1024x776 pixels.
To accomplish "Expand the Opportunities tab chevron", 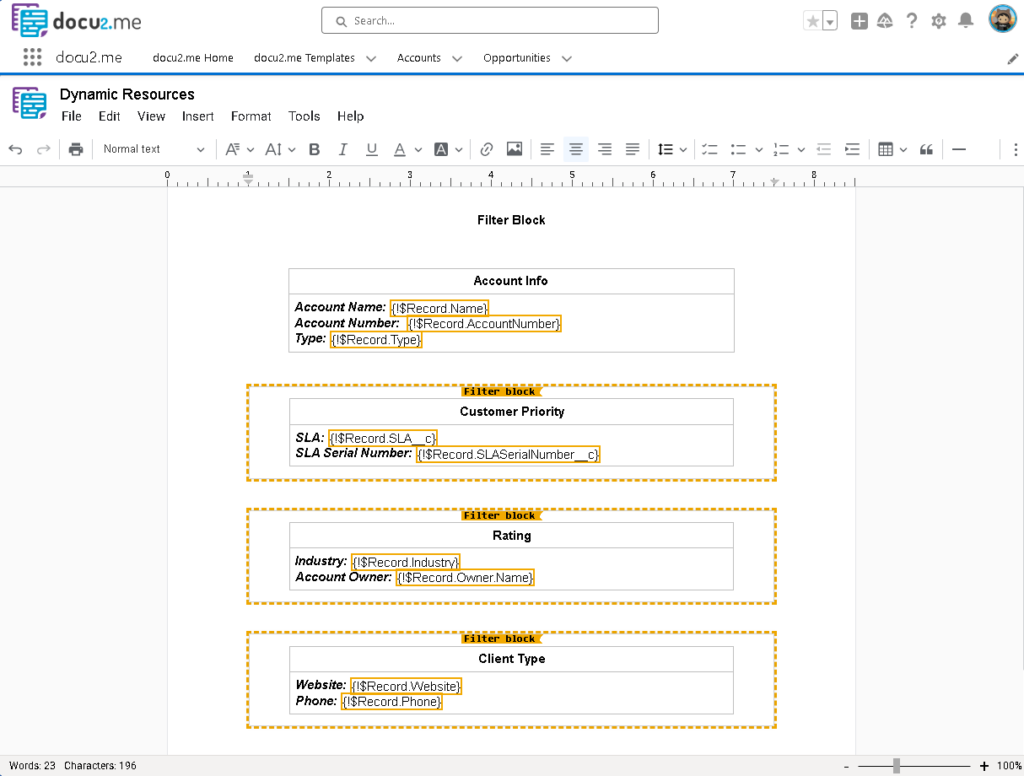I will [x=567, y=59].
